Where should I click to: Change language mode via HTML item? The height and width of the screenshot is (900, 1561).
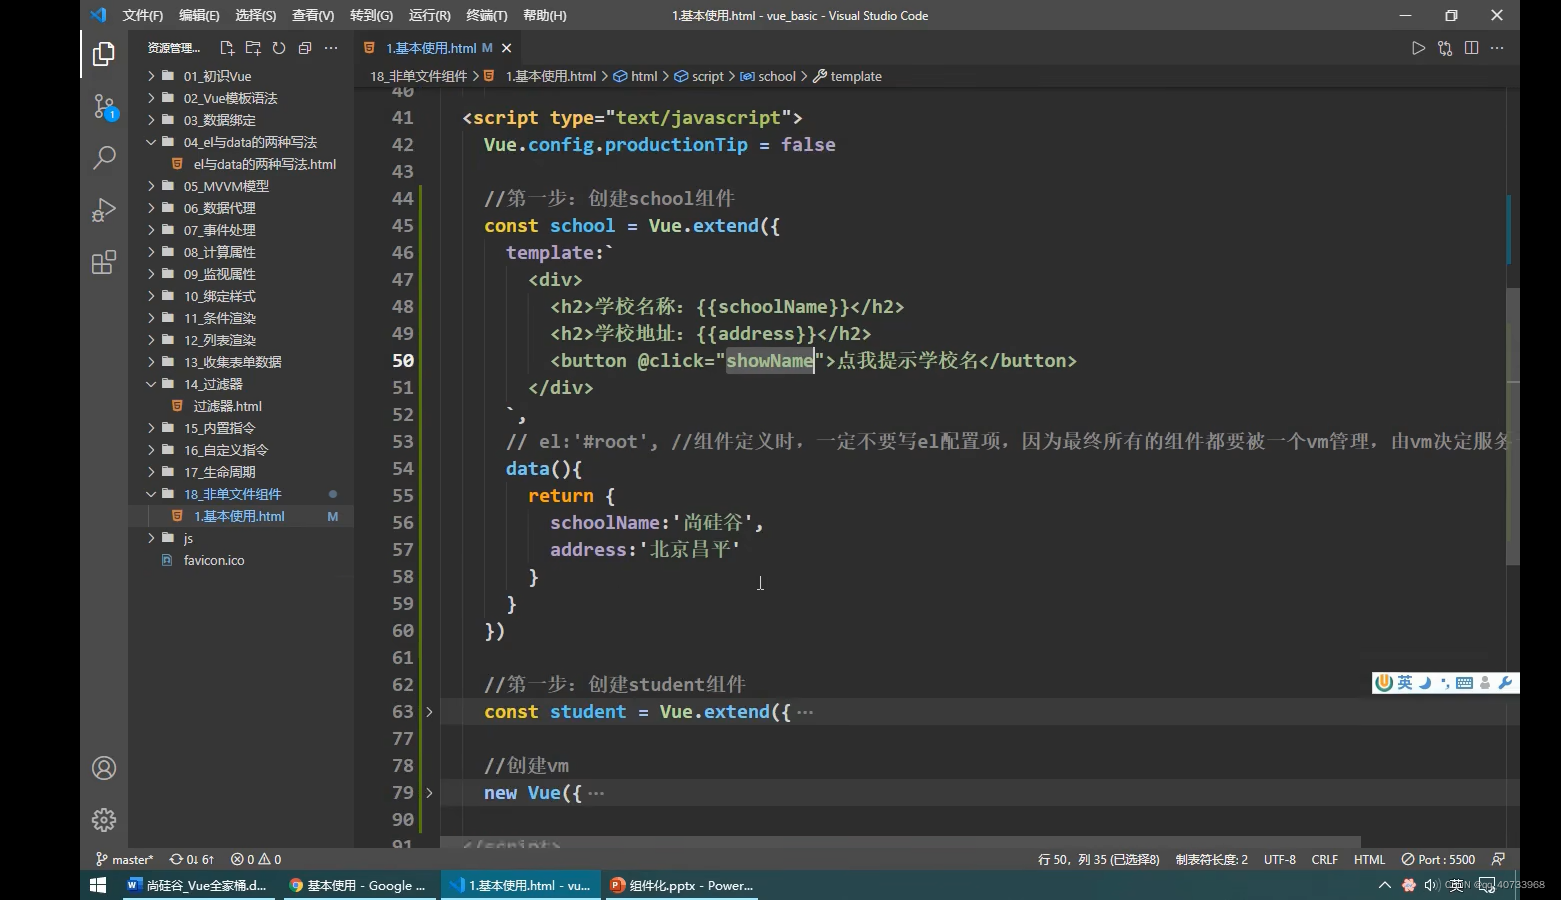1370,859
